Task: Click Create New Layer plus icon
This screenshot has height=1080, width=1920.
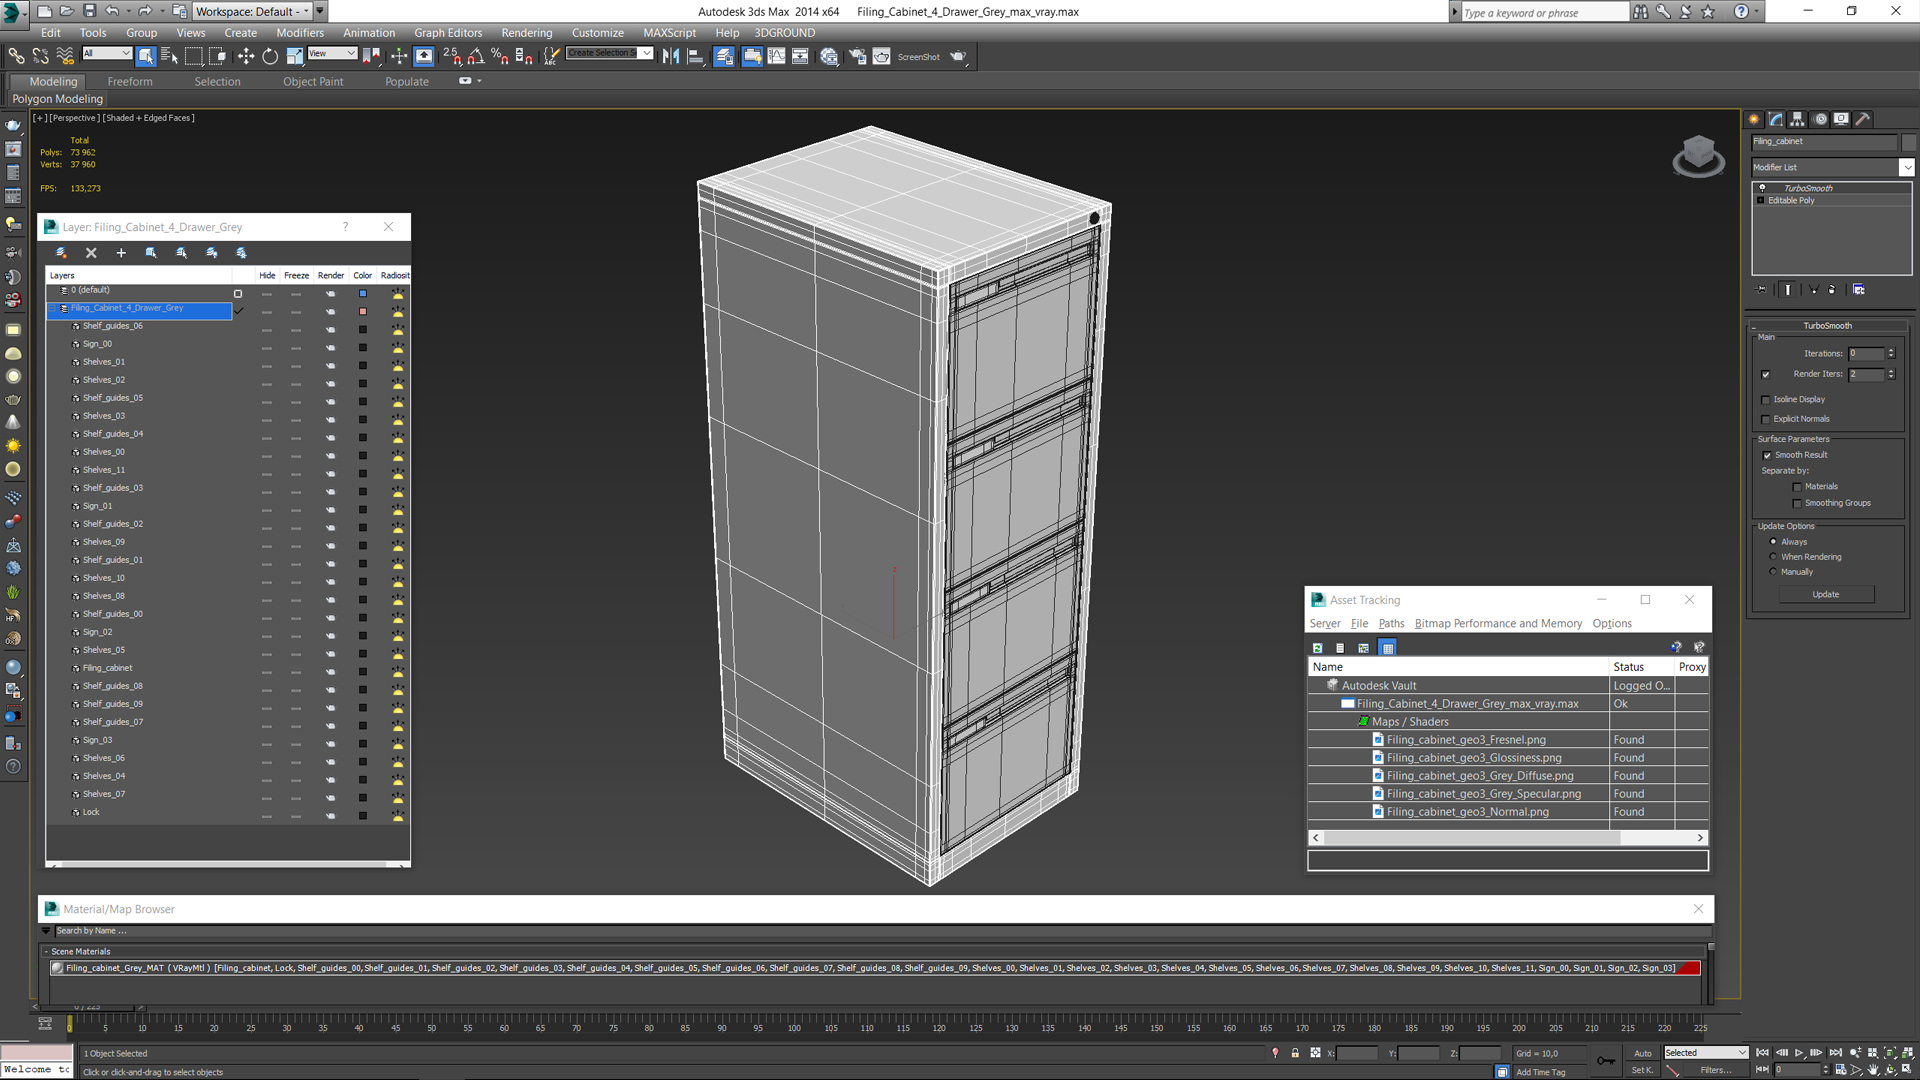Action: 121,253
